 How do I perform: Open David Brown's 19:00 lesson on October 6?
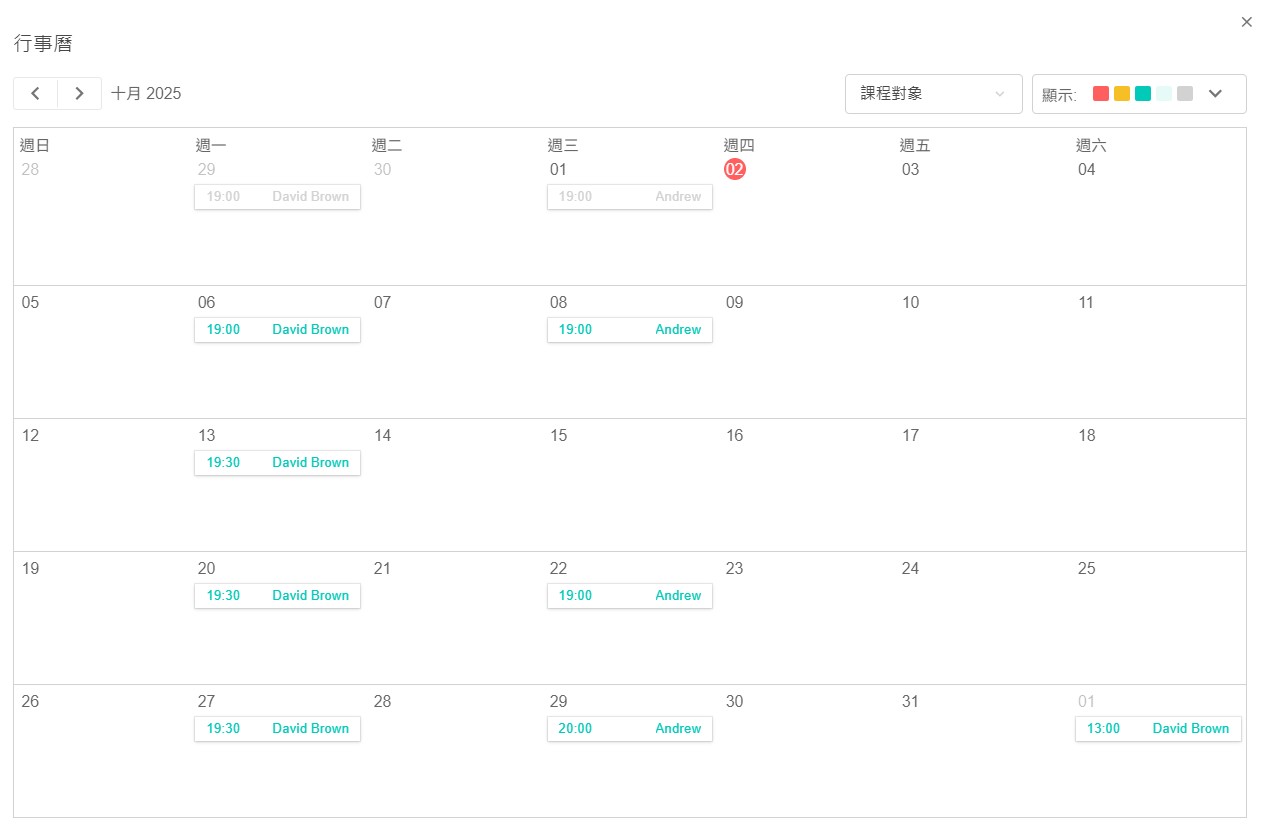(x=277, y=330)
